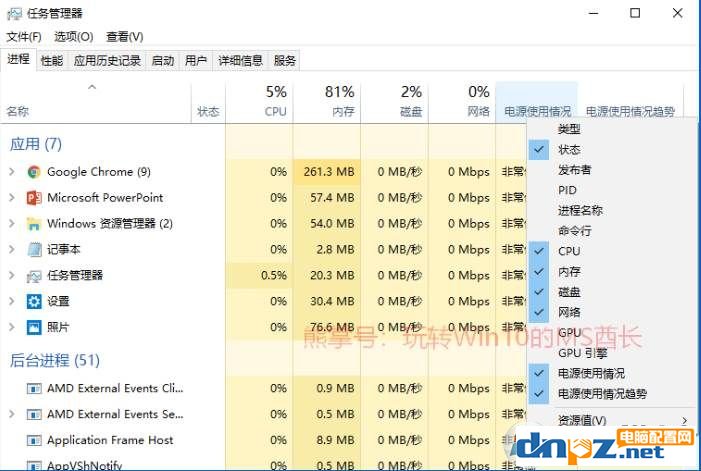701x471 pixels.
Task: Expand the 设置 process row
Action: 12,302
